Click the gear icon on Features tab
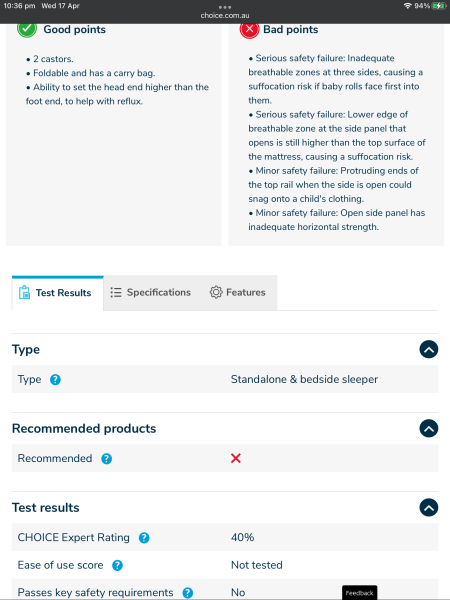Image resolution: width=450 pixels, height=600 pixels. pos(216,292)
